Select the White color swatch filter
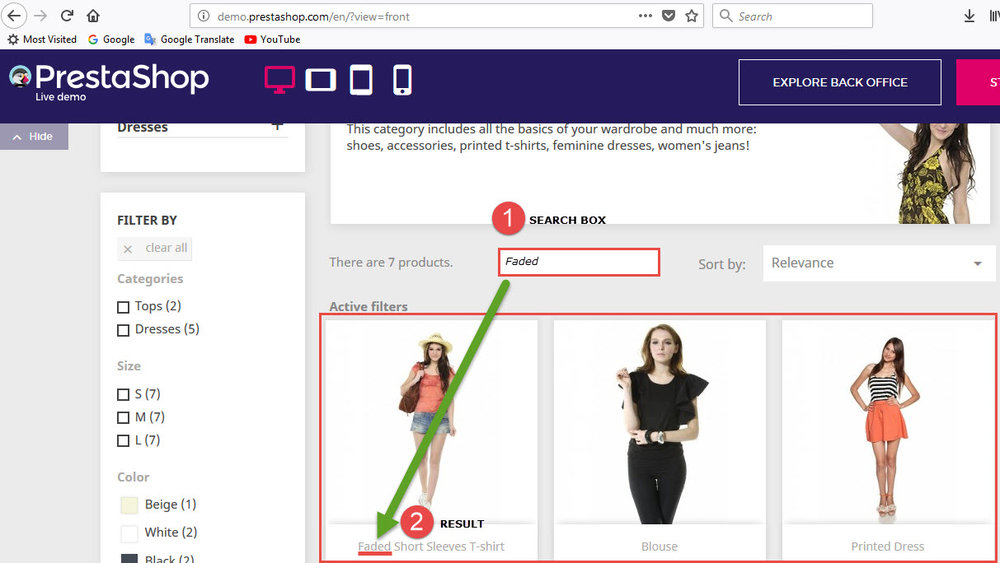 pyautogui.click(x=129, y=532)
